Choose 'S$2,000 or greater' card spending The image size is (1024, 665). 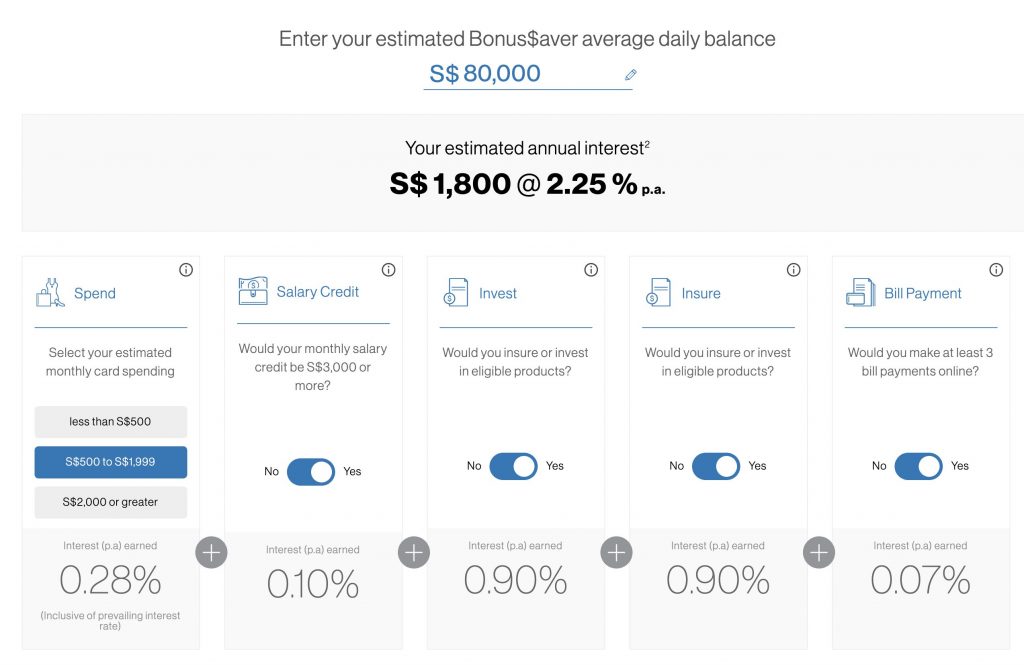pyautogui.click(x=110, y=502)
